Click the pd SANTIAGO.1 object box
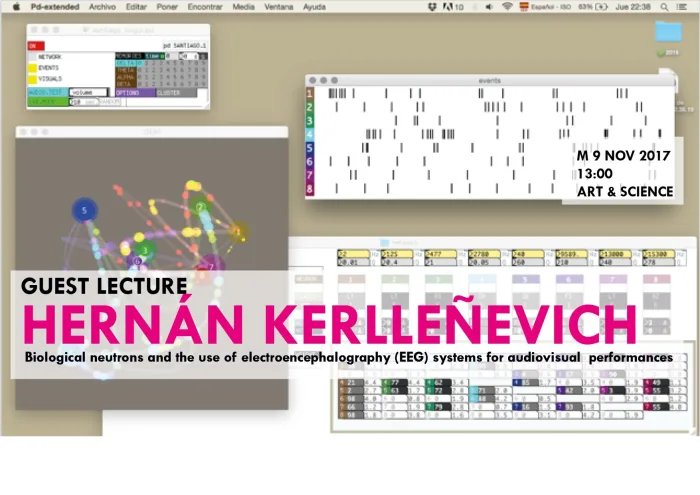Screen dimensions: 700x495 (185, 46)
